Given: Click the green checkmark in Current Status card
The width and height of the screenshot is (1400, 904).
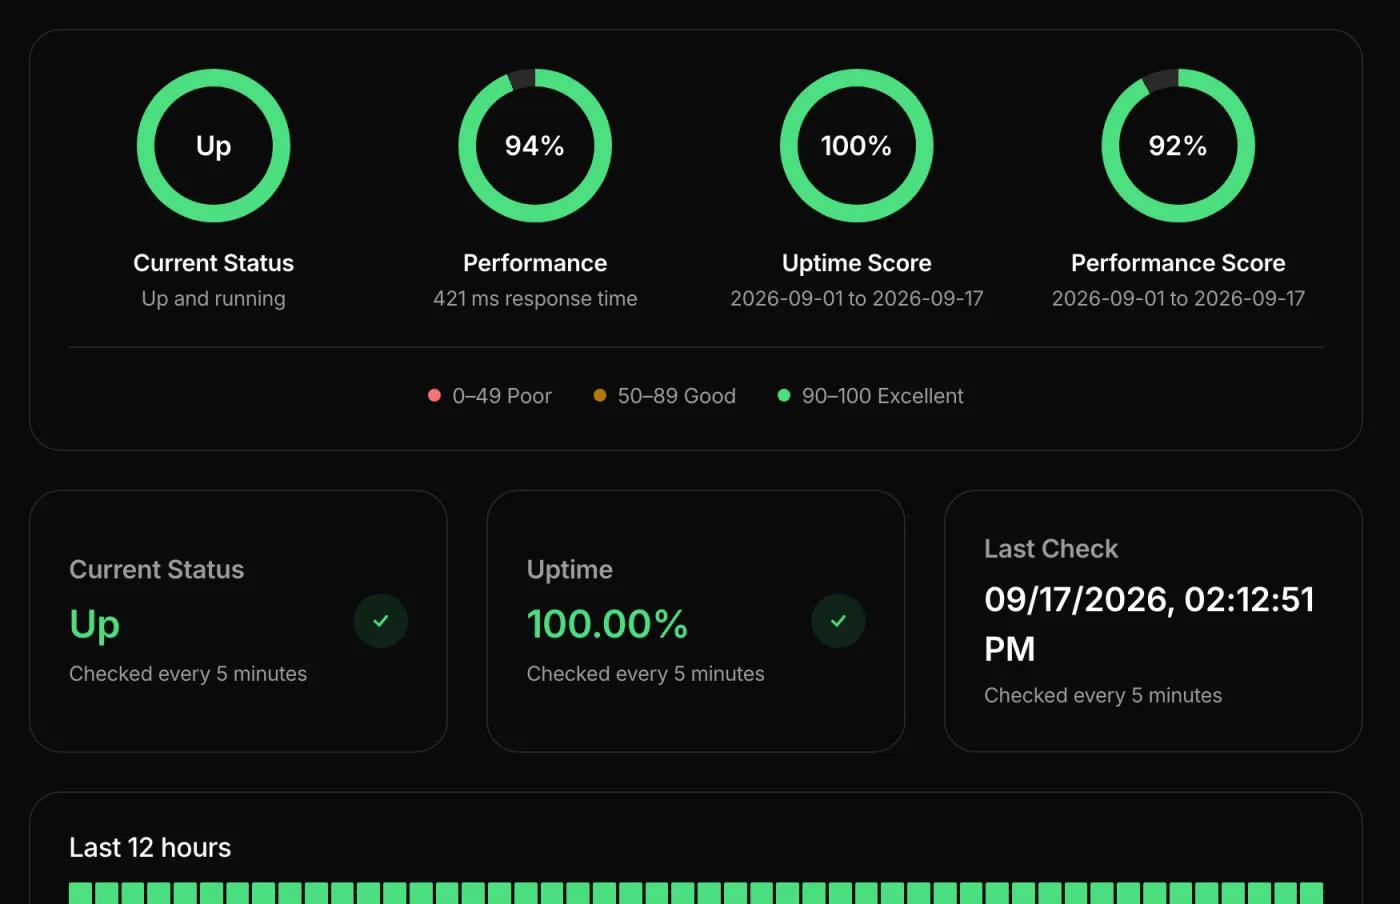Looking at the screenshot, I should pyautogui.click(x=380, y=621).
